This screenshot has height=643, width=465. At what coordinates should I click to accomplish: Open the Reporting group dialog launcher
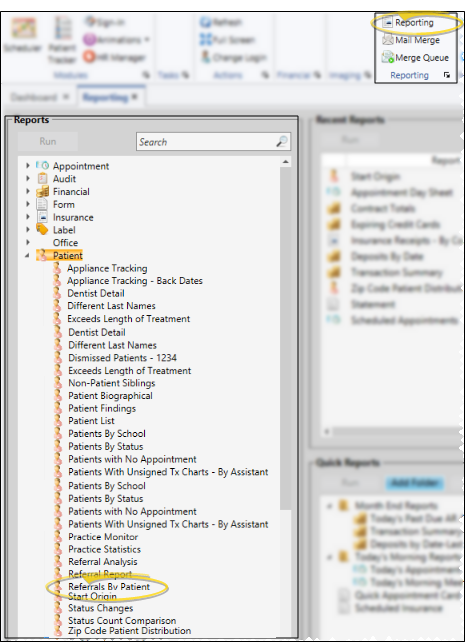tap(447, 75)
